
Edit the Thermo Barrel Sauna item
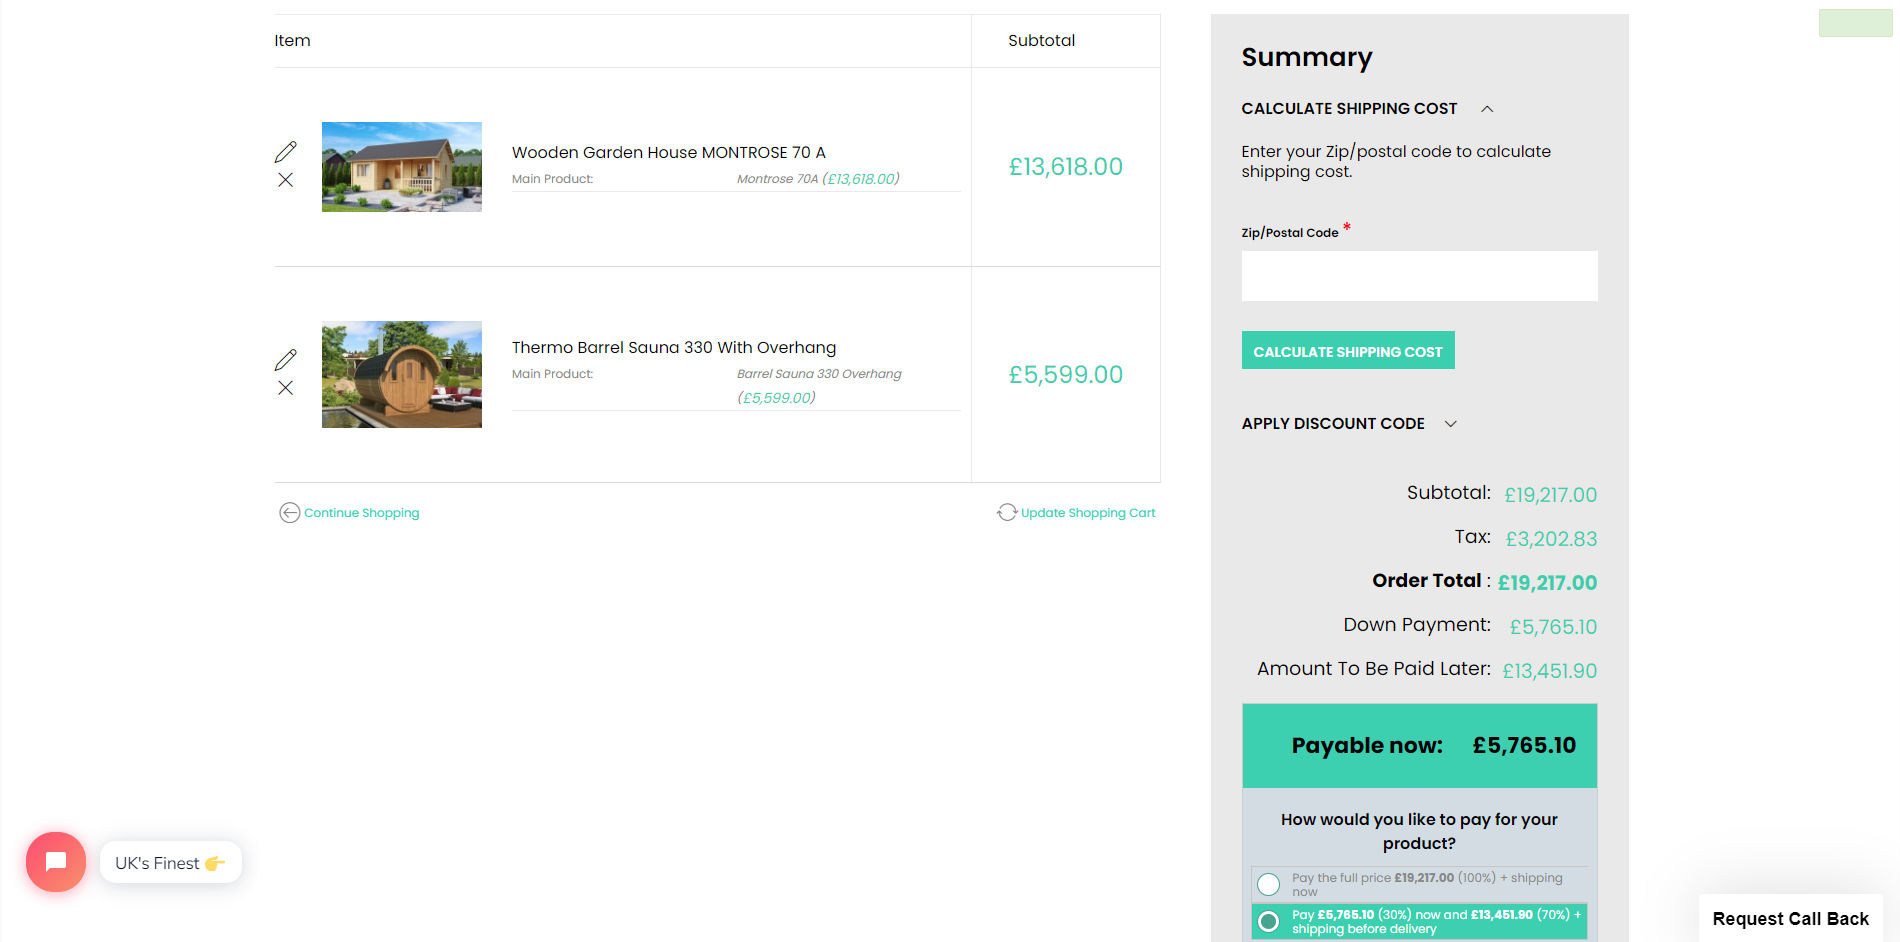pyautogui.click(x=286, y=360)
